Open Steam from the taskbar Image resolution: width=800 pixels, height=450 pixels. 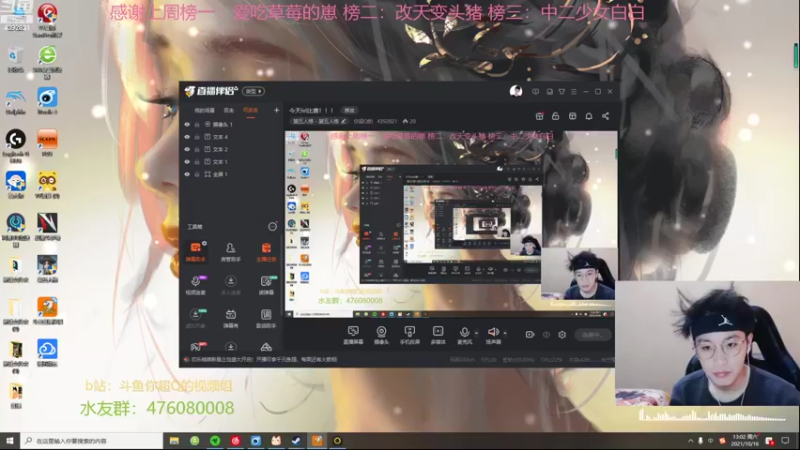click(x=296, y=441)
